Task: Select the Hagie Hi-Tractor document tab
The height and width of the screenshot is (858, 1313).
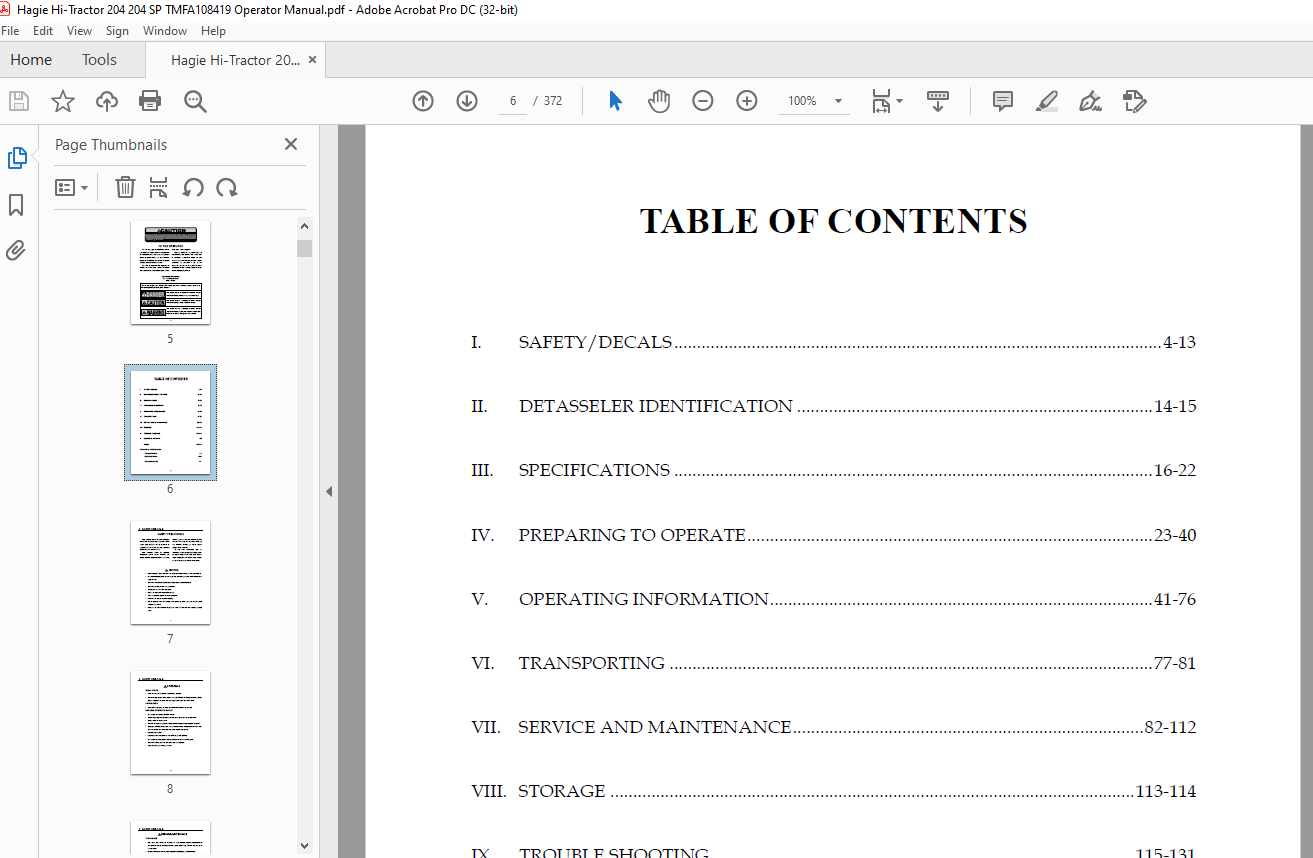Action: pyautogui.click(x=235, y=60)
